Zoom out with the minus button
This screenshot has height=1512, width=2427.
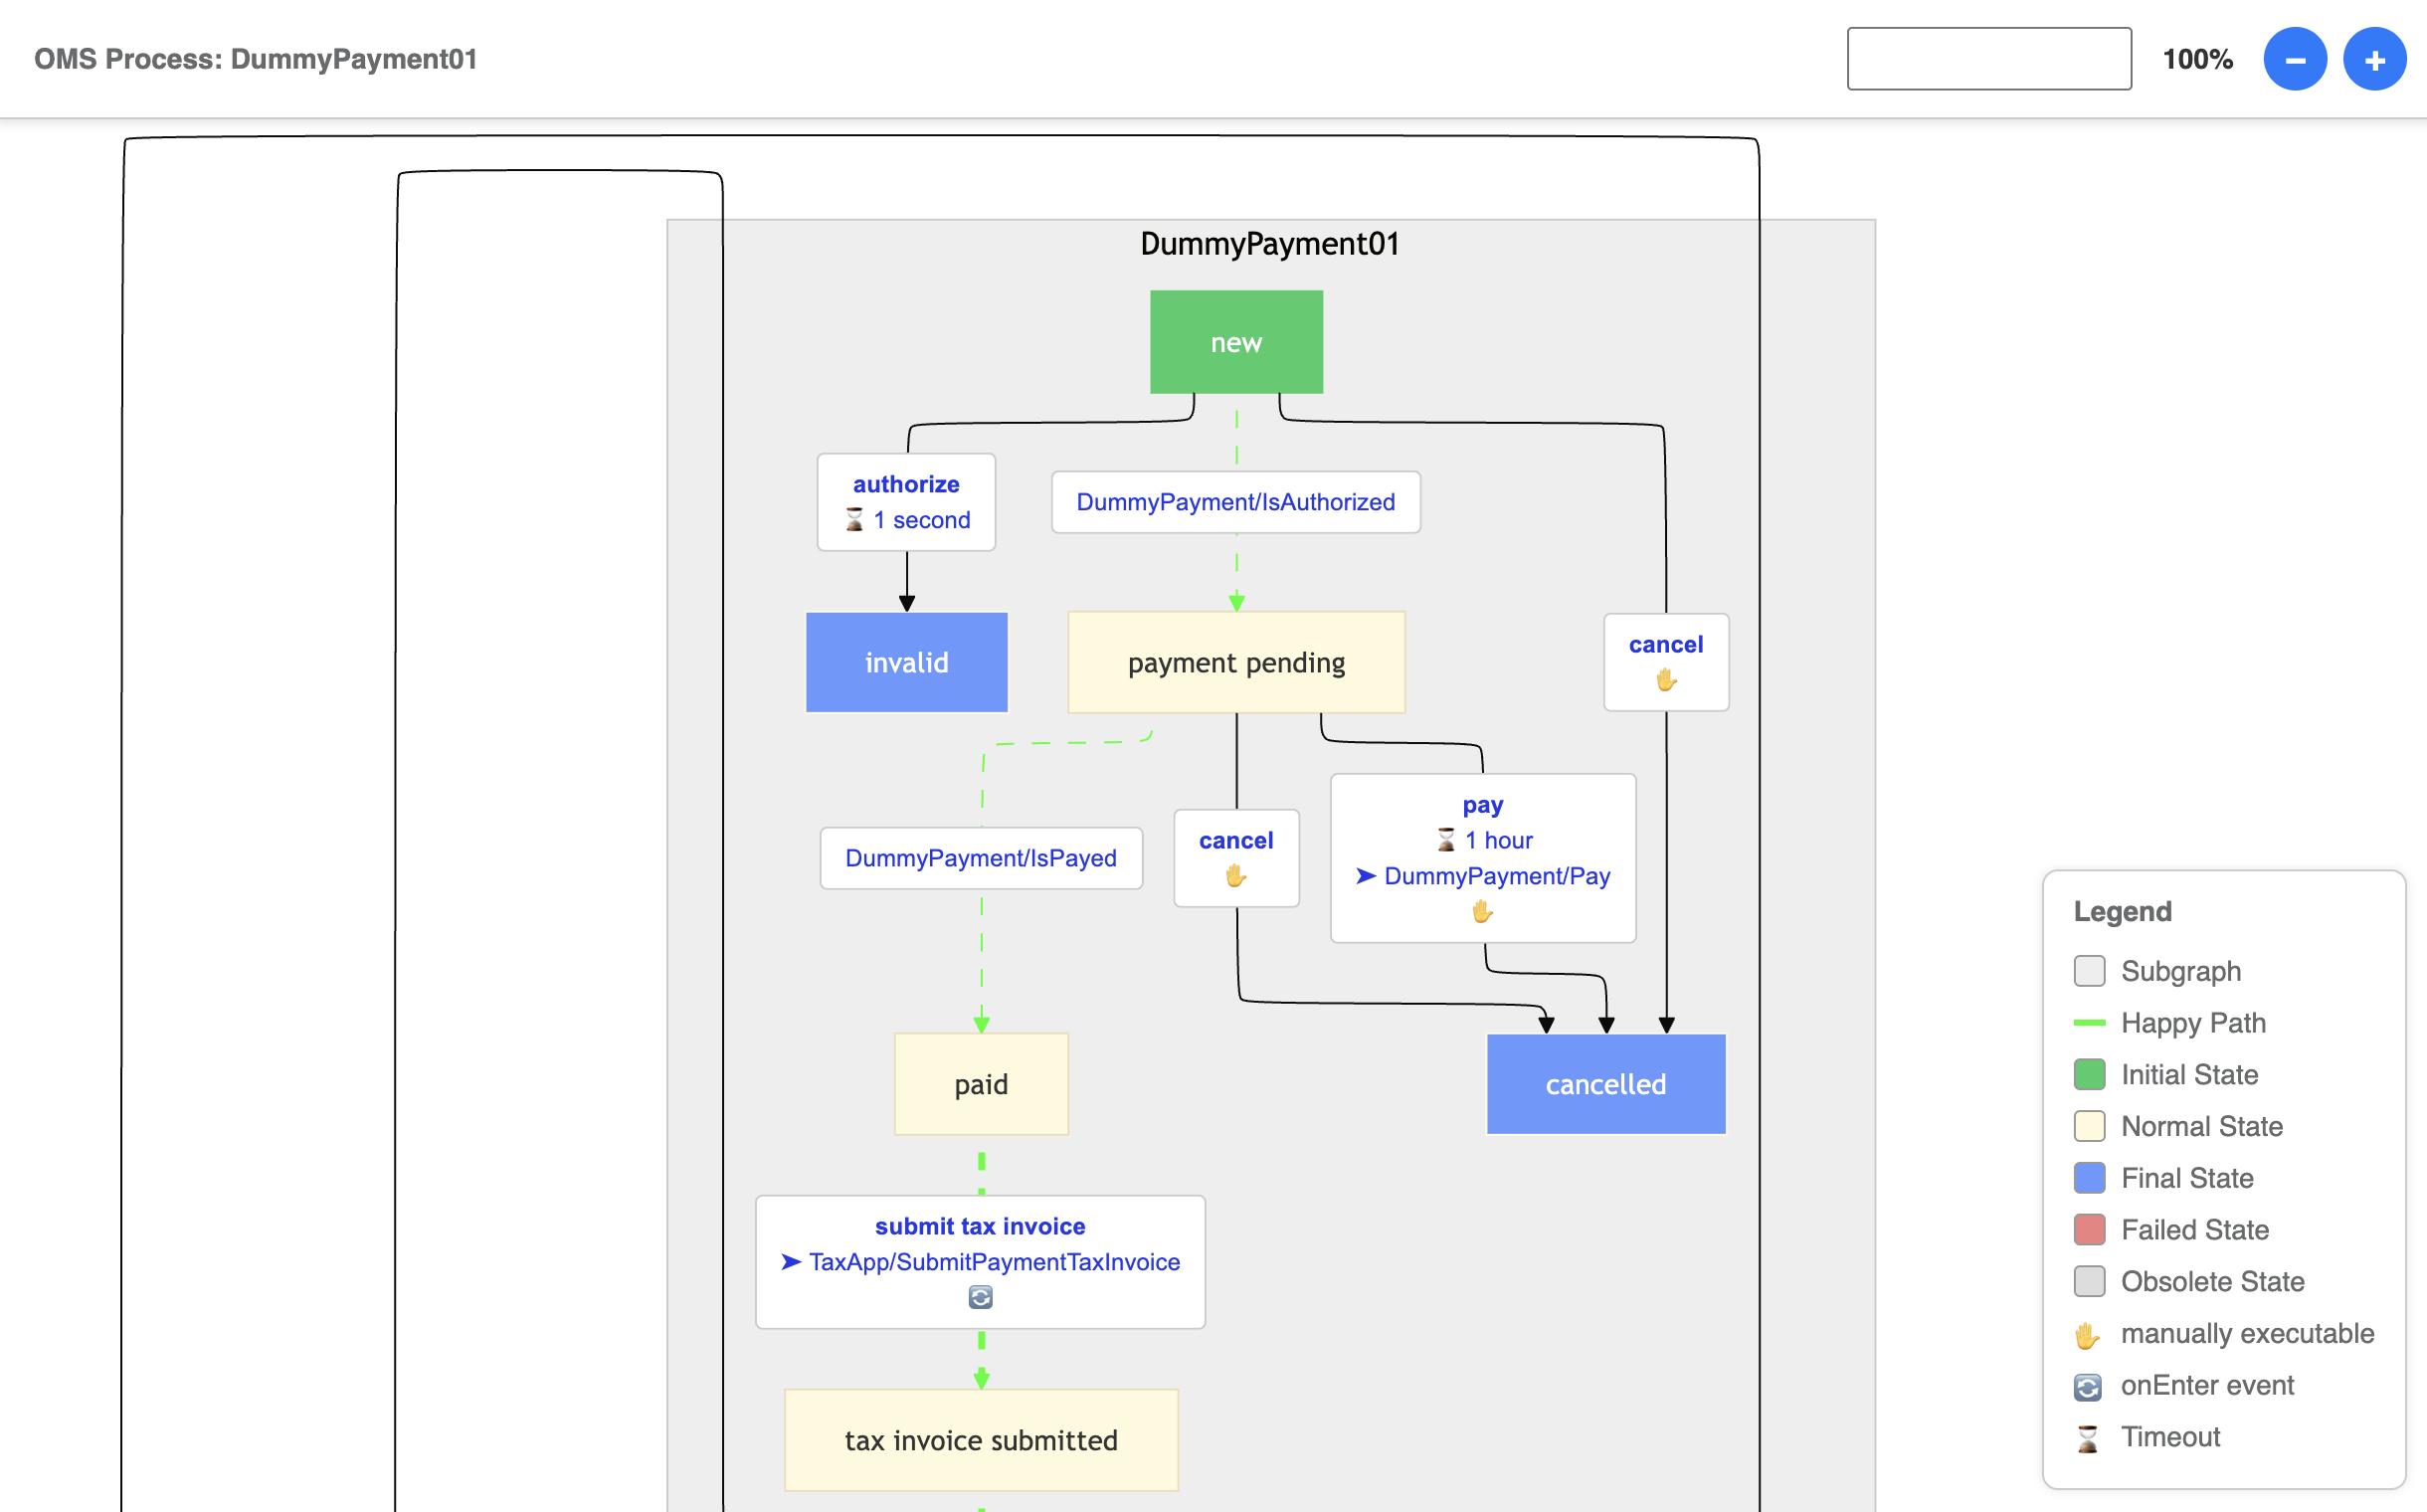[x=2296, y=59]
